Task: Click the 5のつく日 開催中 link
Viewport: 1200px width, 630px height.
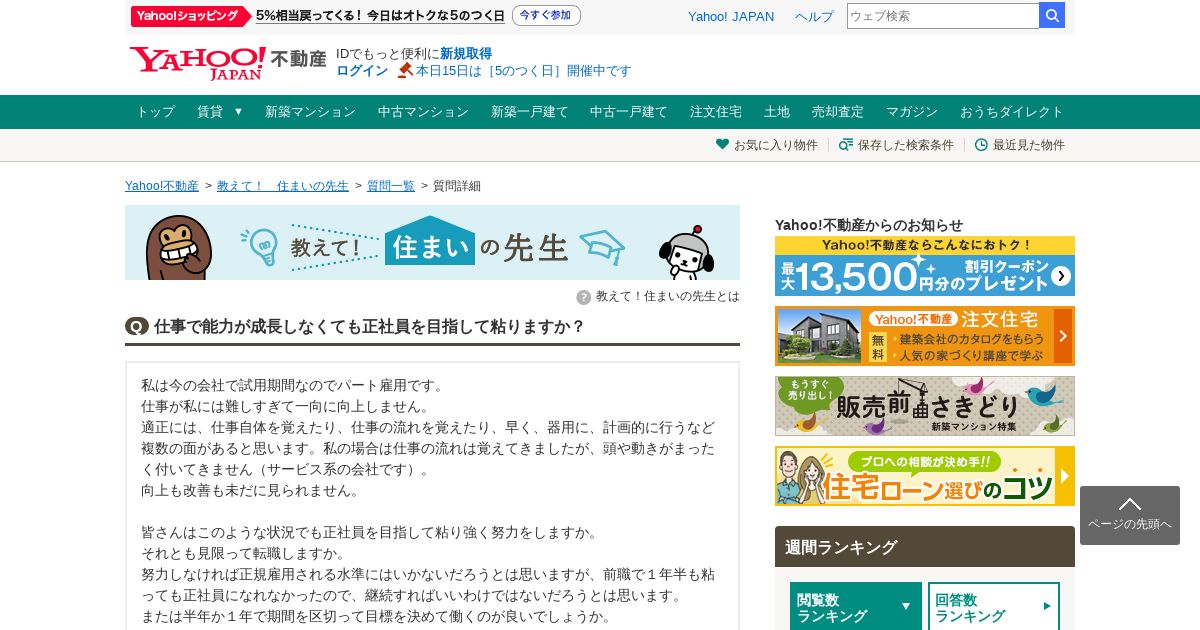Action: [524, 71]
